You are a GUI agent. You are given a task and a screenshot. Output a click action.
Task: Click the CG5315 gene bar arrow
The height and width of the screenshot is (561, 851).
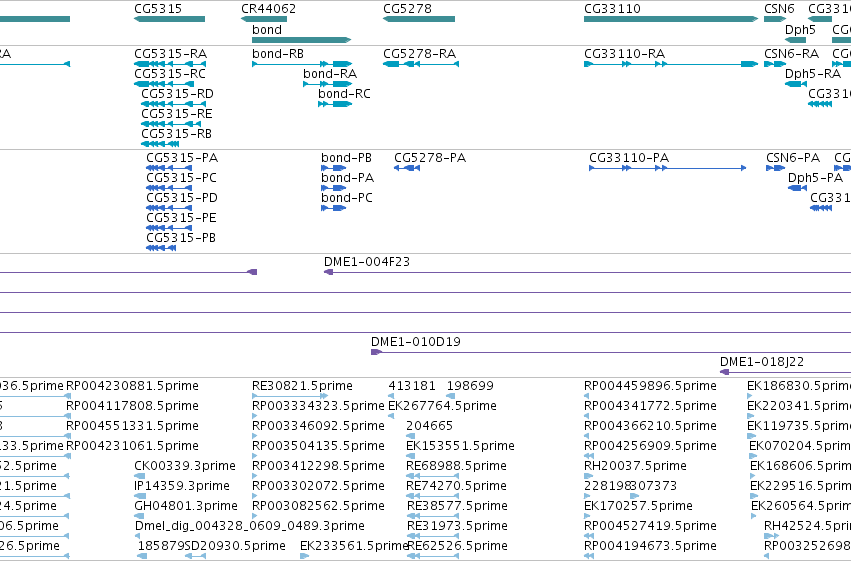[169, 19]
